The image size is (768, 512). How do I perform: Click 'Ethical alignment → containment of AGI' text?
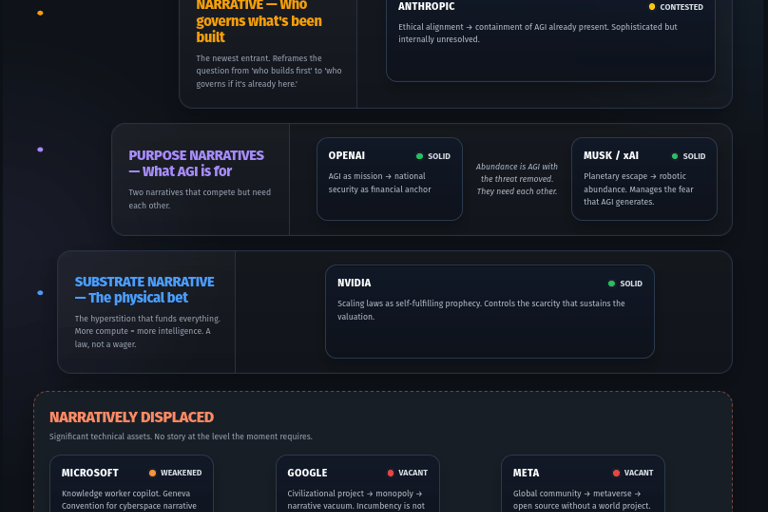[537, 33]
